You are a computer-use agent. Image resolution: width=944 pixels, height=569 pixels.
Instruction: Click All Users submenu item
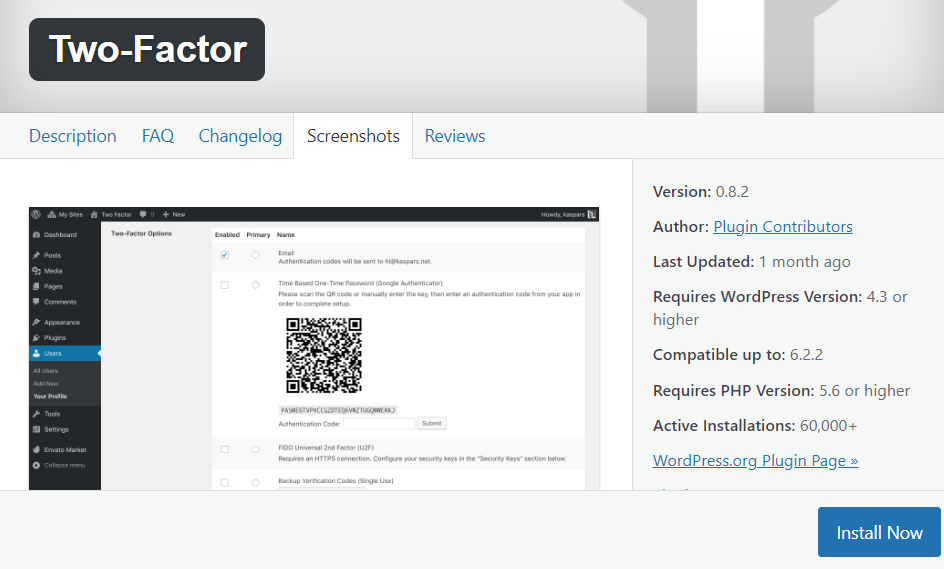click(46, 371)
